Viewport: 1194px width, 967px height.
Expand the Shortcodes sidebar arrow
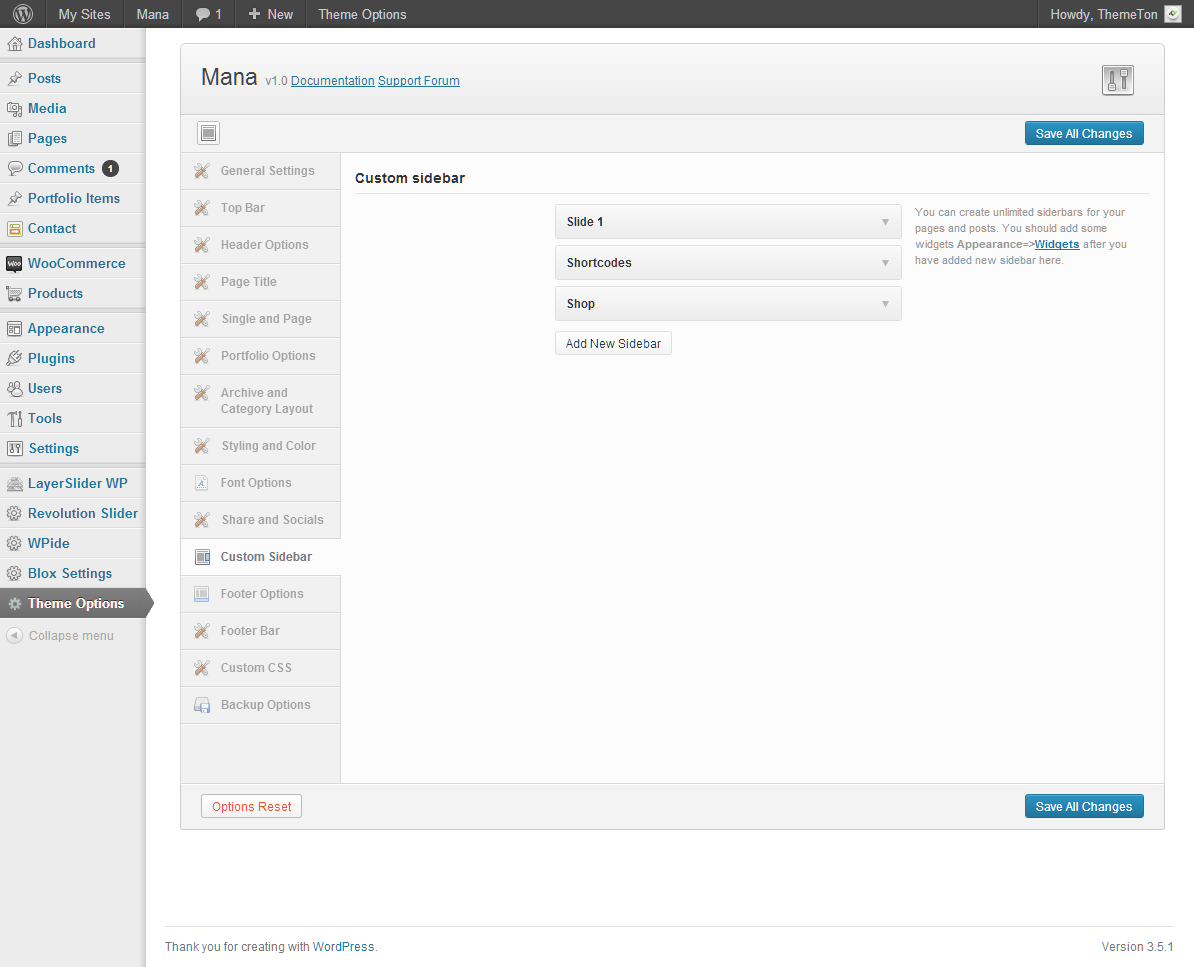(885, 263)
